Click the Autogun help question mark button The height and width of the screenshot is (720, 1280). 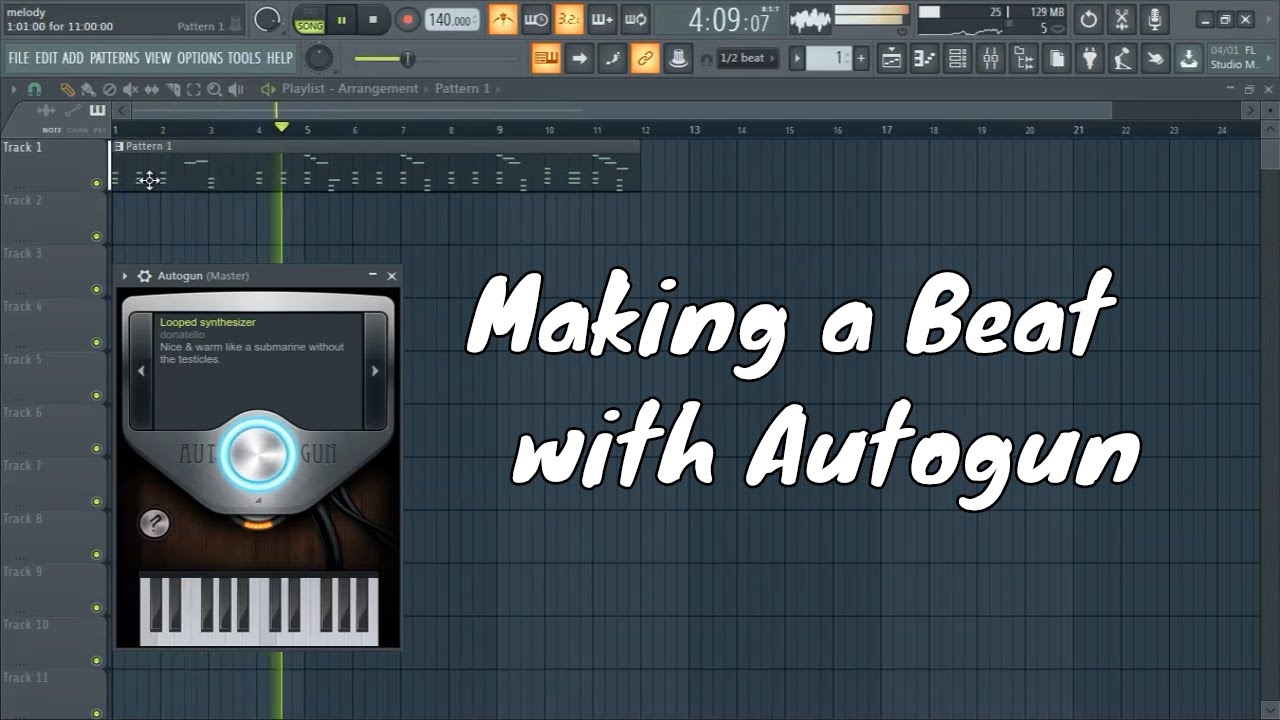(x=154, y=522)
